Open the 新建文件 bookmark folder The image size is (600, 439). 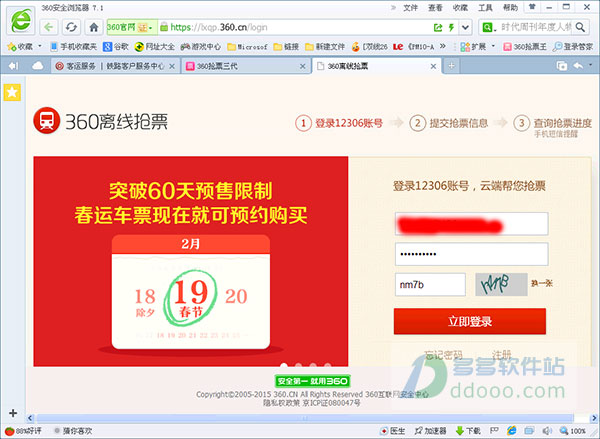325,47
